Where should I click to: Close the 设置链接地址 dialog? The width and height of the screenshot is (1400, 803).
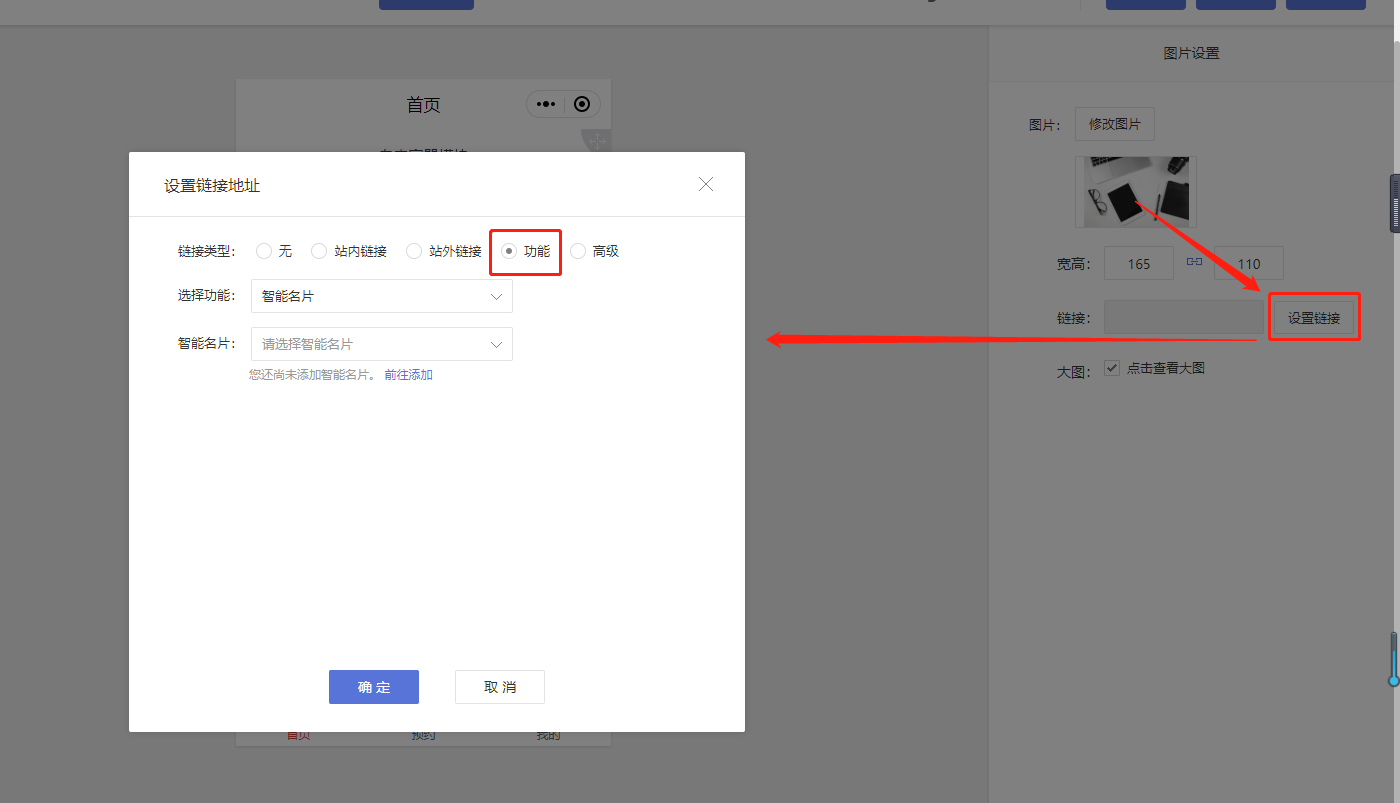click(706, 184)
